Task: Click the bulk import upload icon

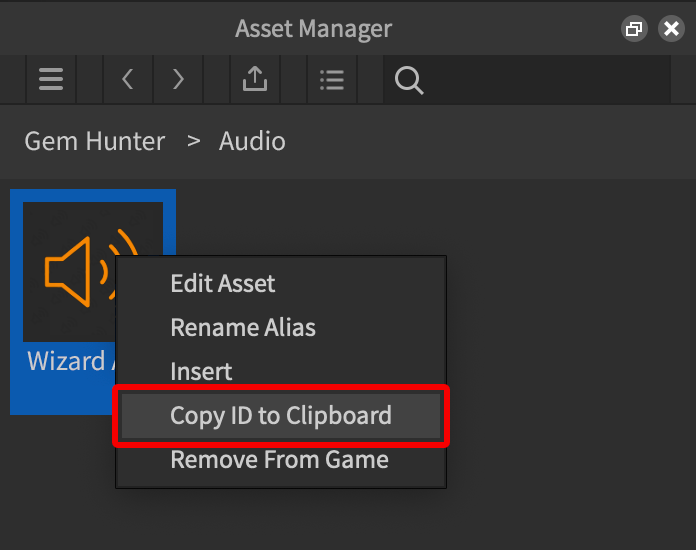Action: point(255,80)
